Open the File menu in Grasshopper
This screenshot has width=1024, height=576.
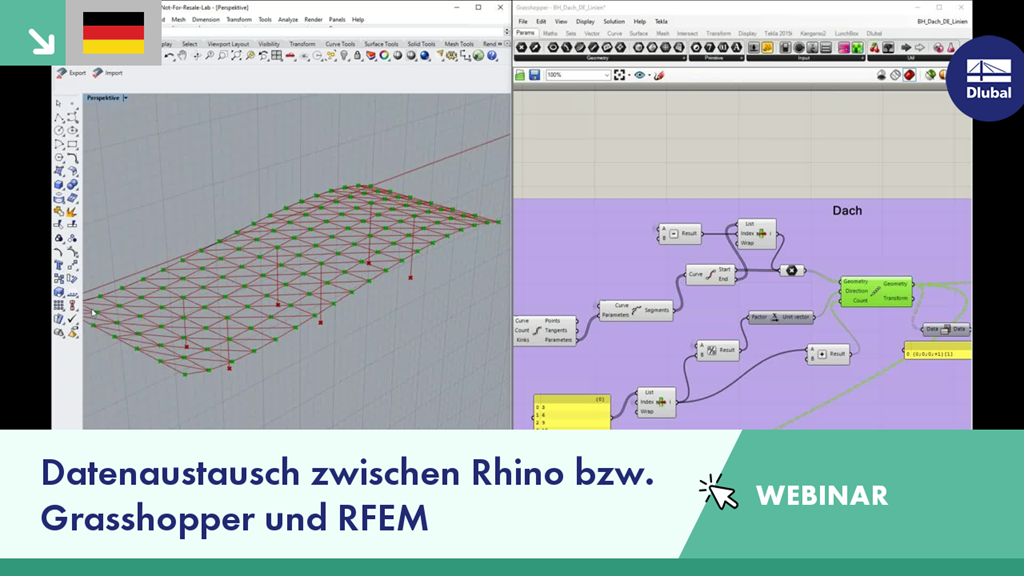coord(523,22)
